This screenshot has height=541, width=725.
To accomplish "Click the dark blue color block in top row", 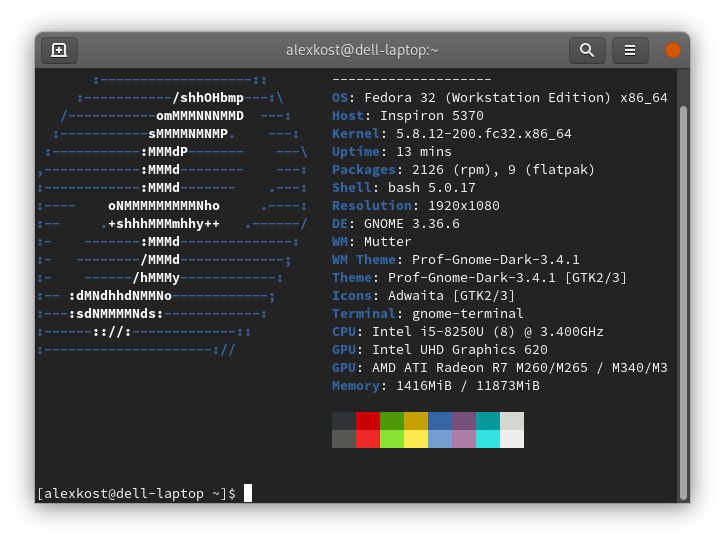I will [440, 421].
